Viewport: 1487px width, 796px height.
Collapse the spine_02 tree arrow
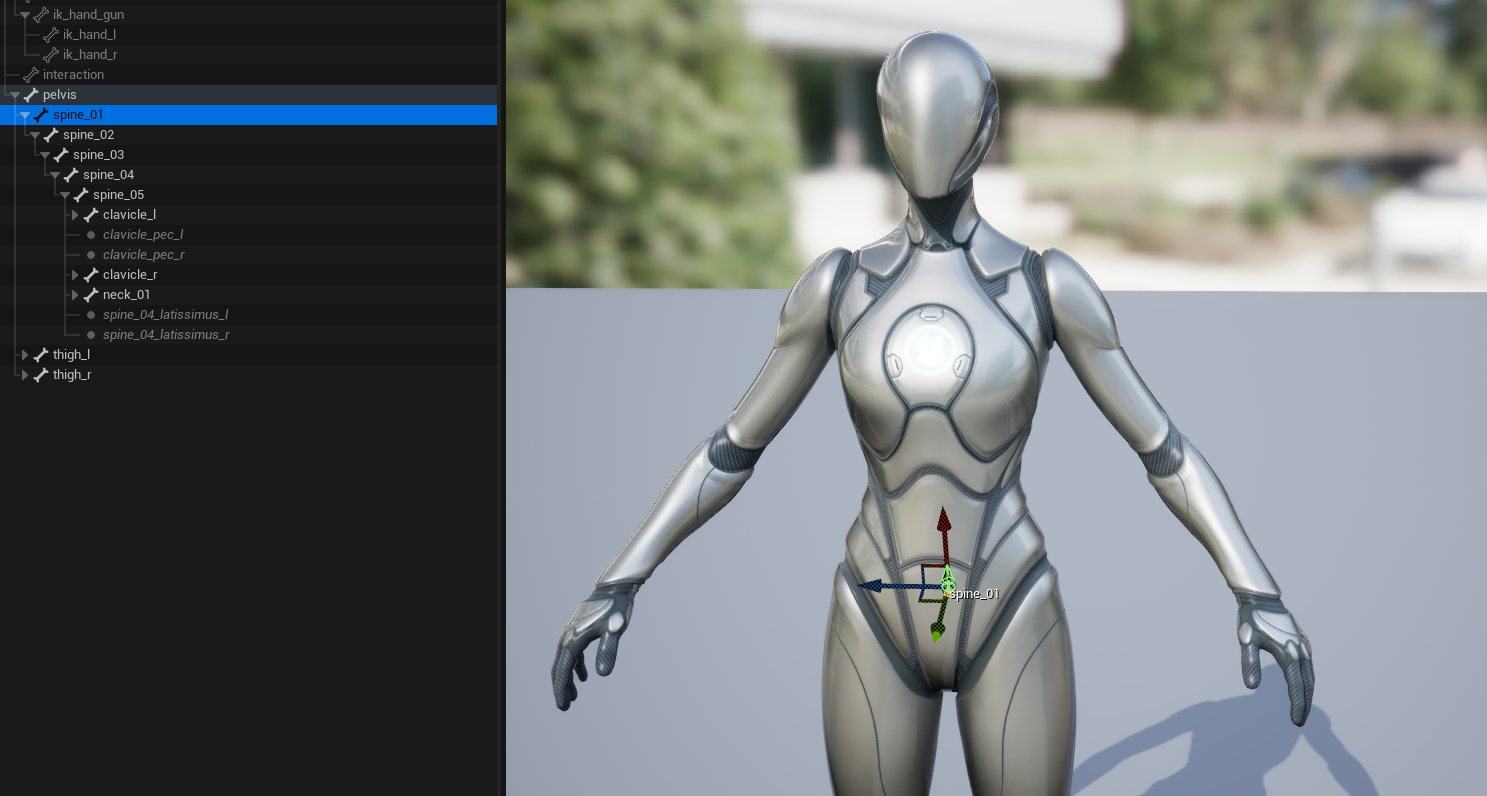[35, 135]
